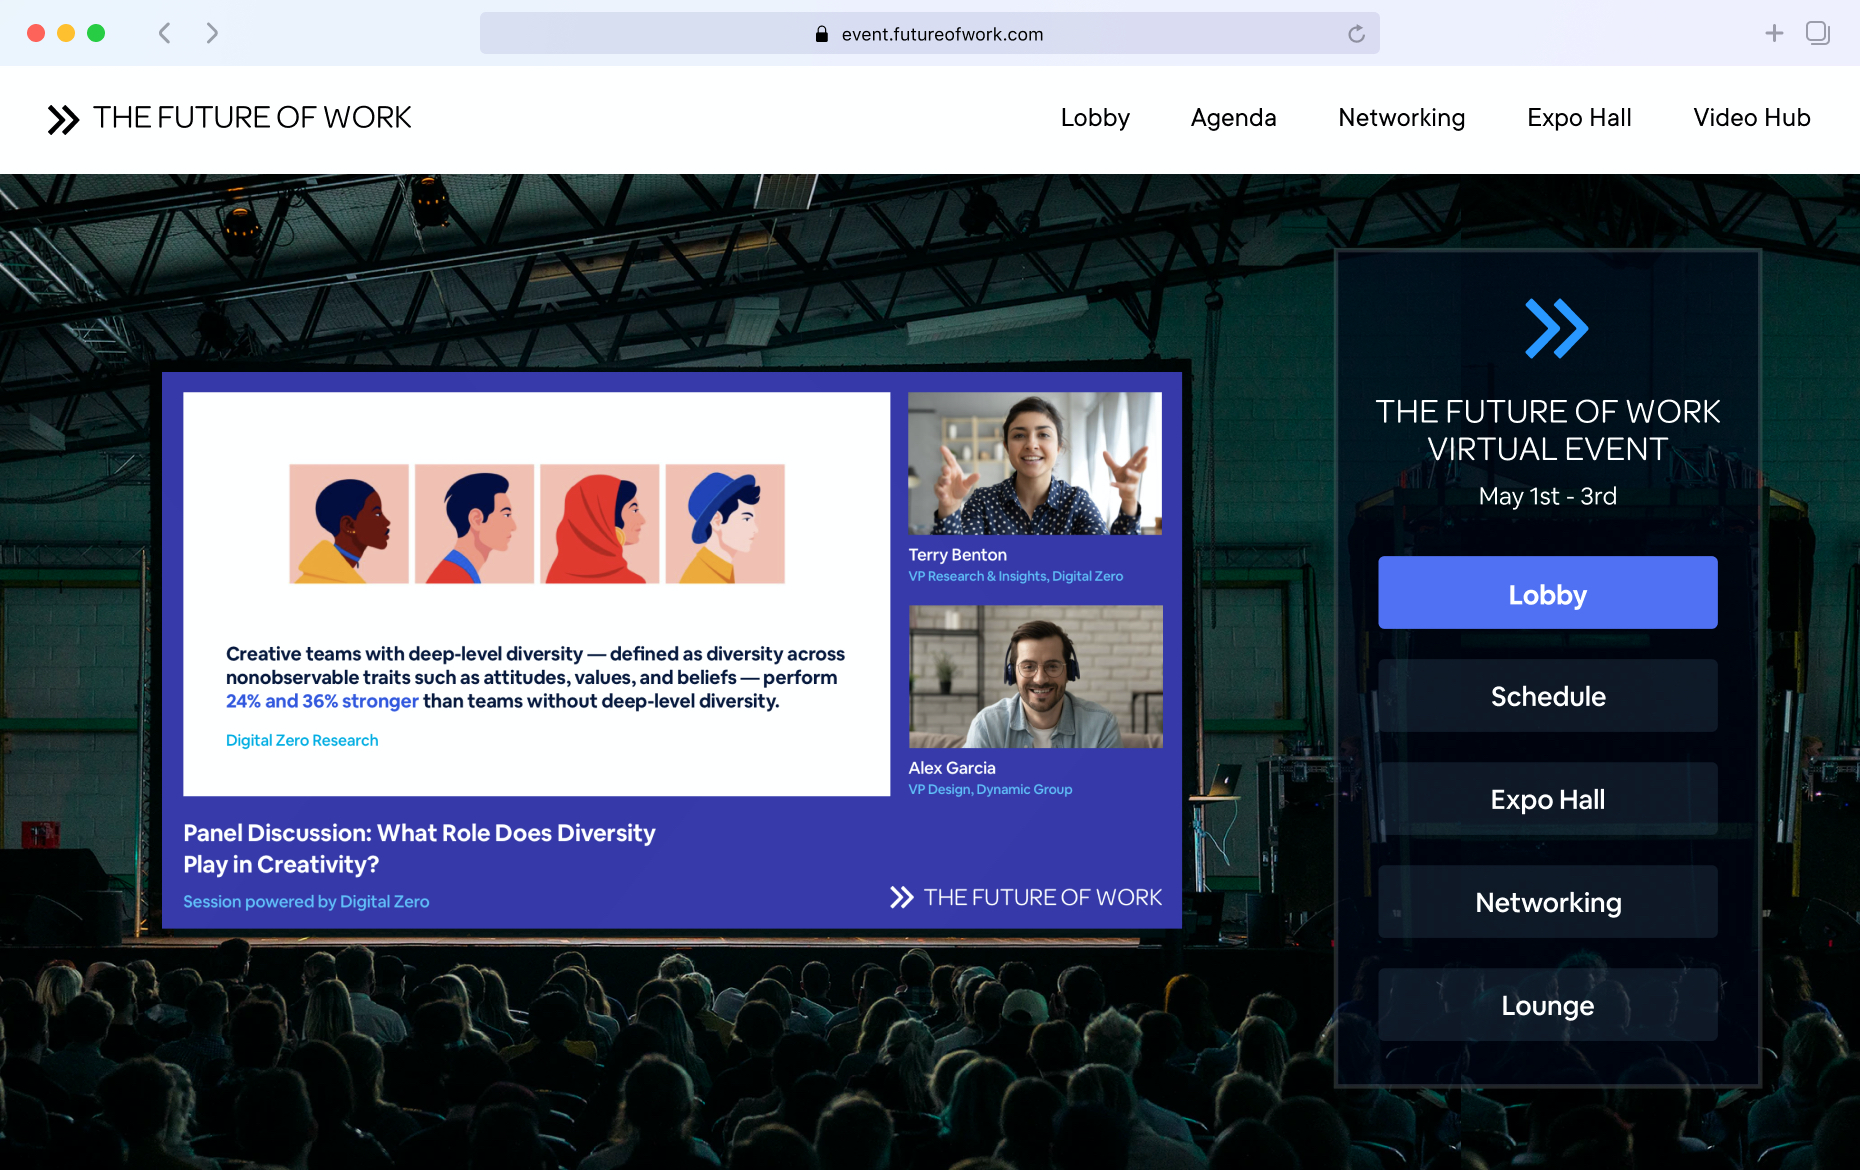Open a new tab with plus icon
1860x1170 pixels.
1774,33
